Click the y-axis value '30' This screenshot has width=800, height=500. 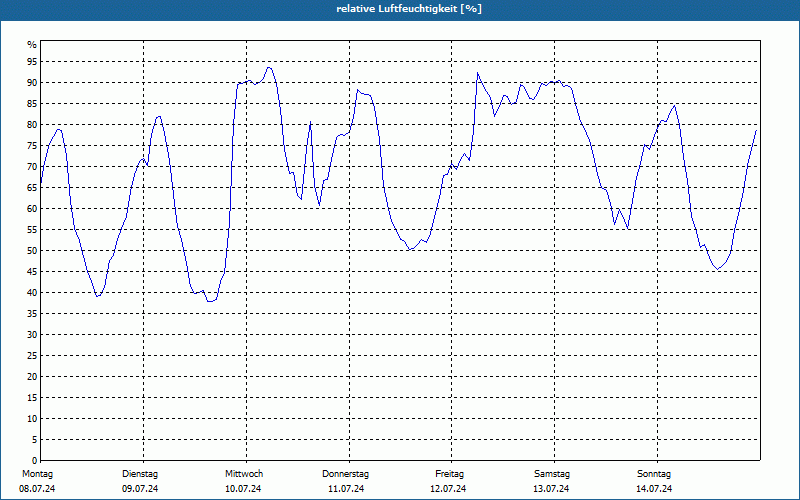point(32,335)
